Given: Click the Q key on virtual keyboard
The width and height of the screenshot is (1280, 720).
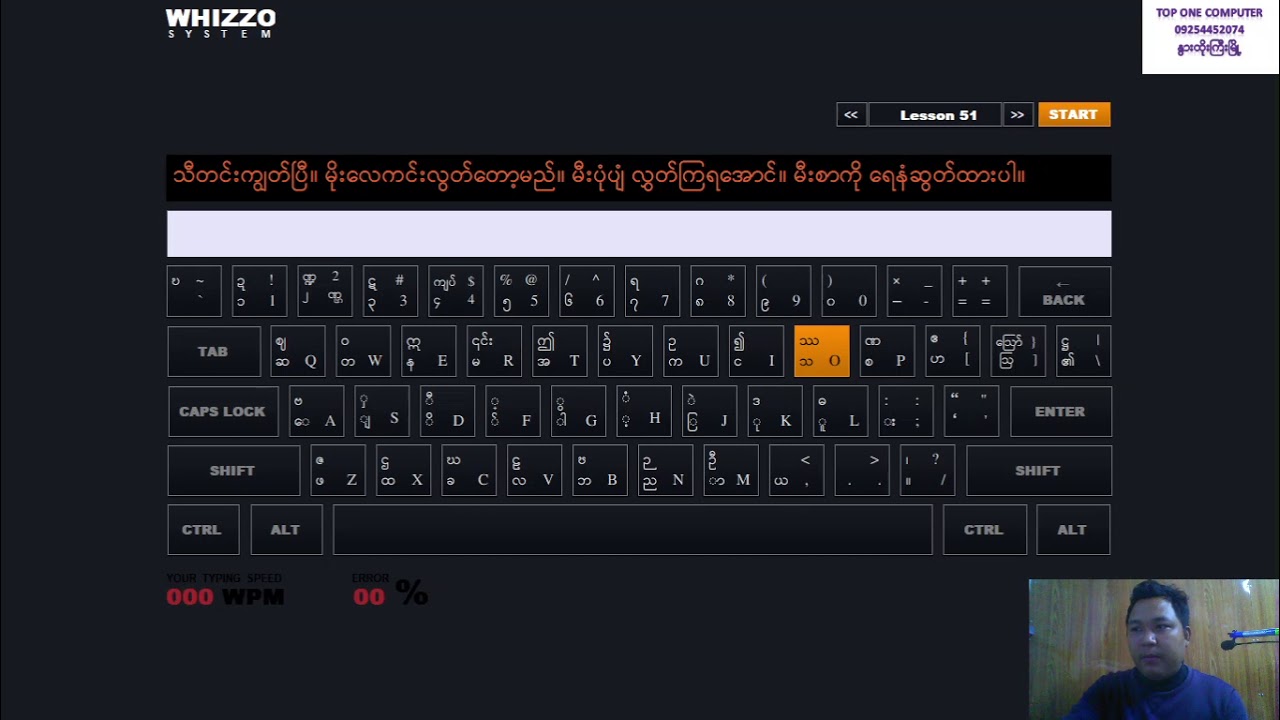Looking at the screenshot, I should click(x=298, y=351).
